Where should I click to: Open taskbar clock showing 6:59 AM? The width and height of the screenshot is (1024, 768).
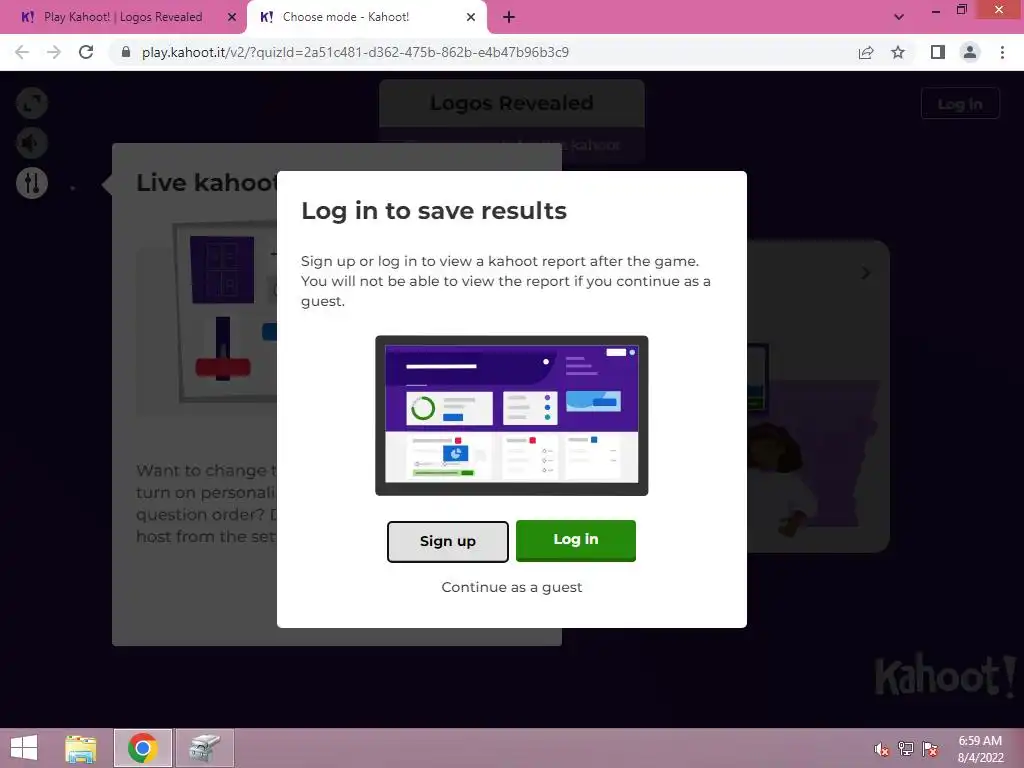click(x=980, y=749)
